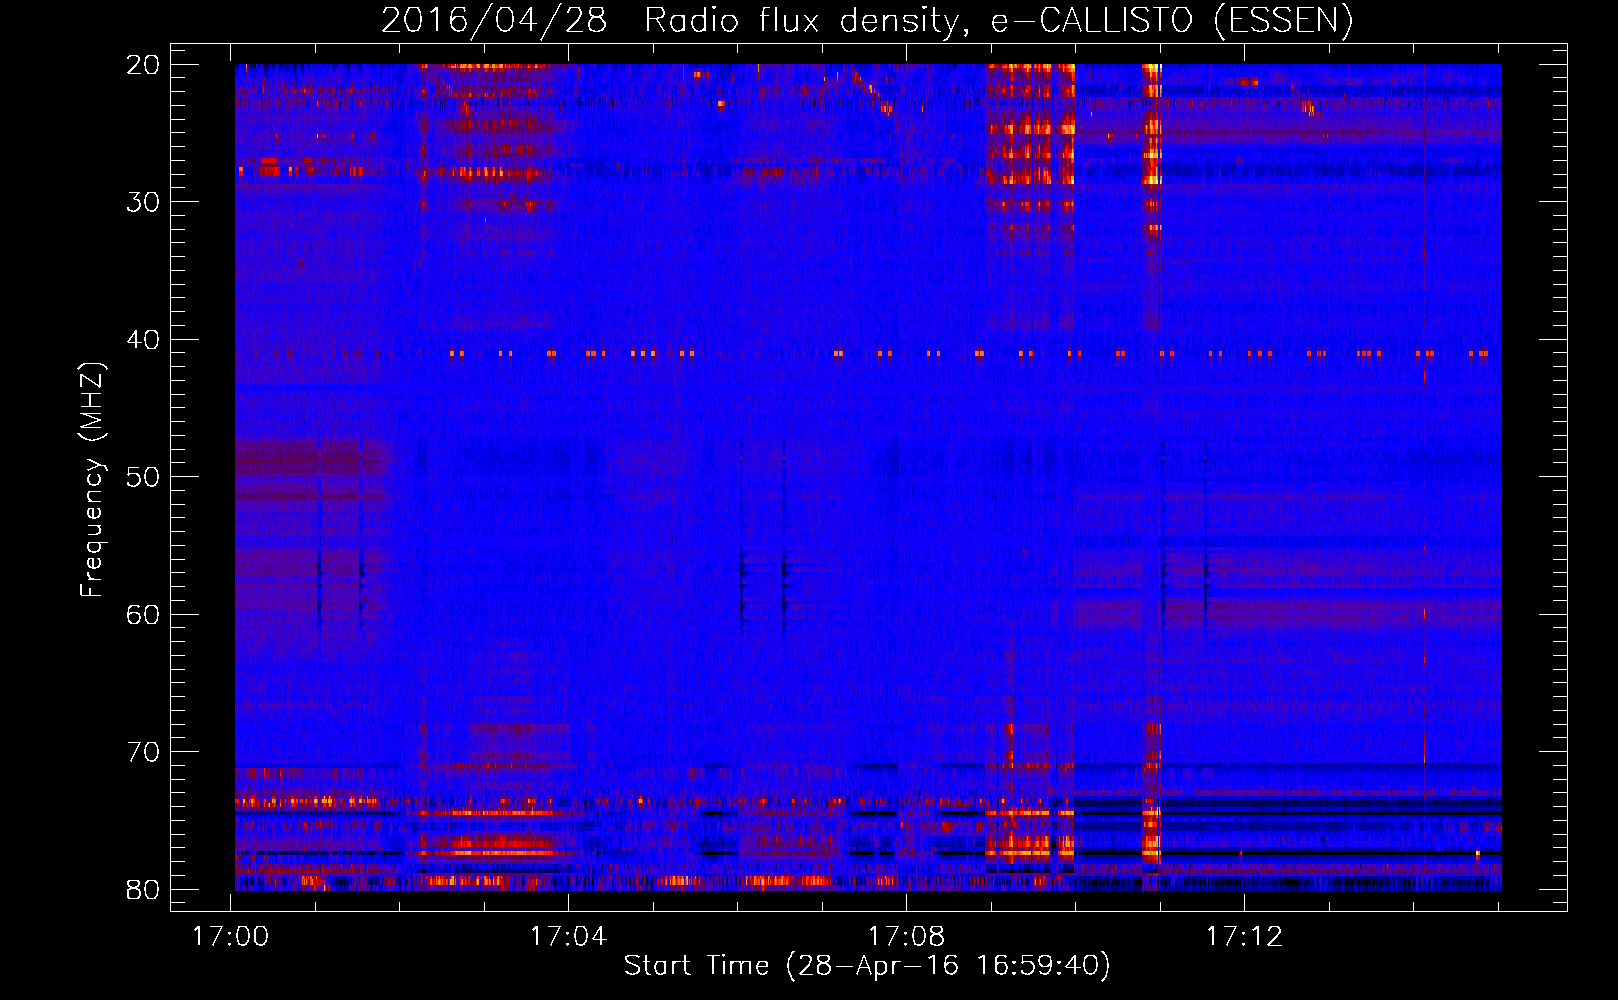Image resolution: width=1618 pixels, height=1000 pixels.
Task: Click the 20 frequency tick label
Action: coord(144,65)
